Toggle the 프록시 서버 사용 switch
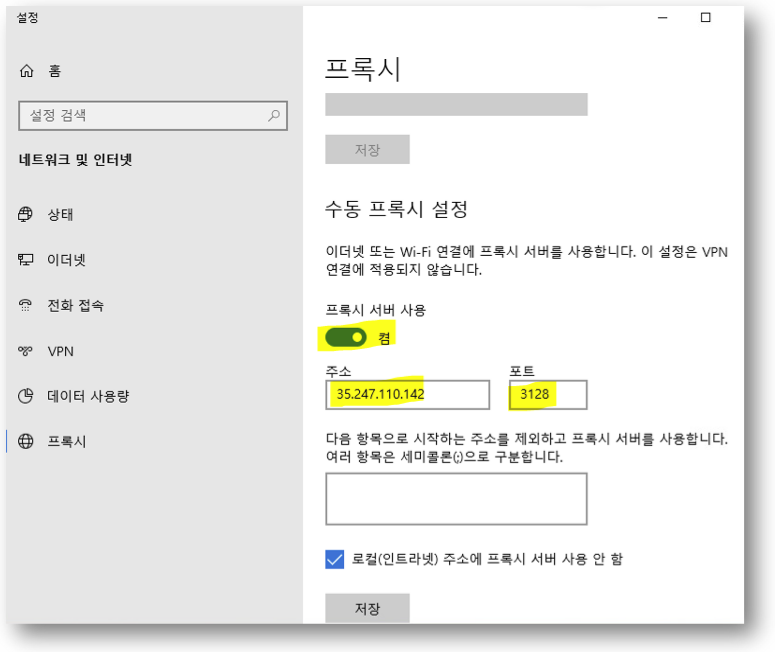The height and width of the screenshot is (652, 775). click(345, 338)
